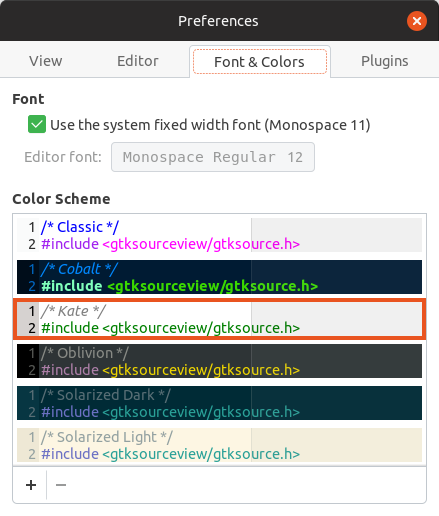Screen dimensions: 439x516
Task: Select the Classic color scheme
Action: click(x=219, y=235)
